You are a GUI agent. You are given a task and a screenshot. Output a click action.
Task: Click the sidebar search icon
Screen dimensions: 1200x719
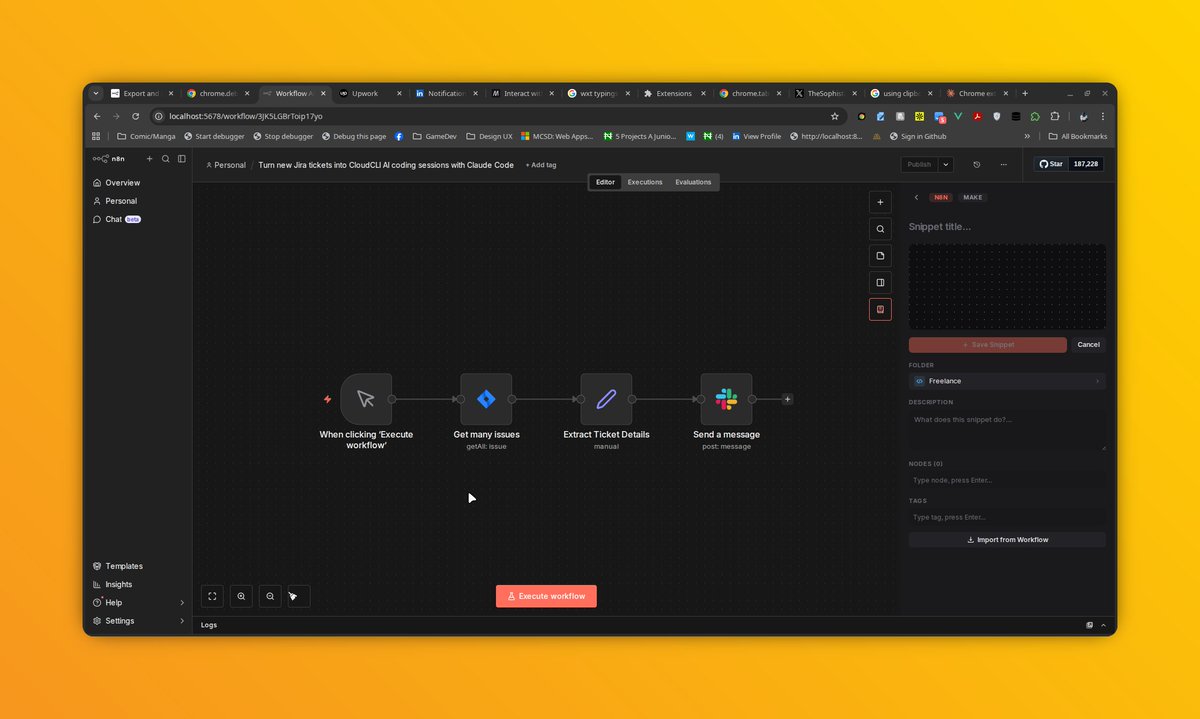[x=166, y=159]
